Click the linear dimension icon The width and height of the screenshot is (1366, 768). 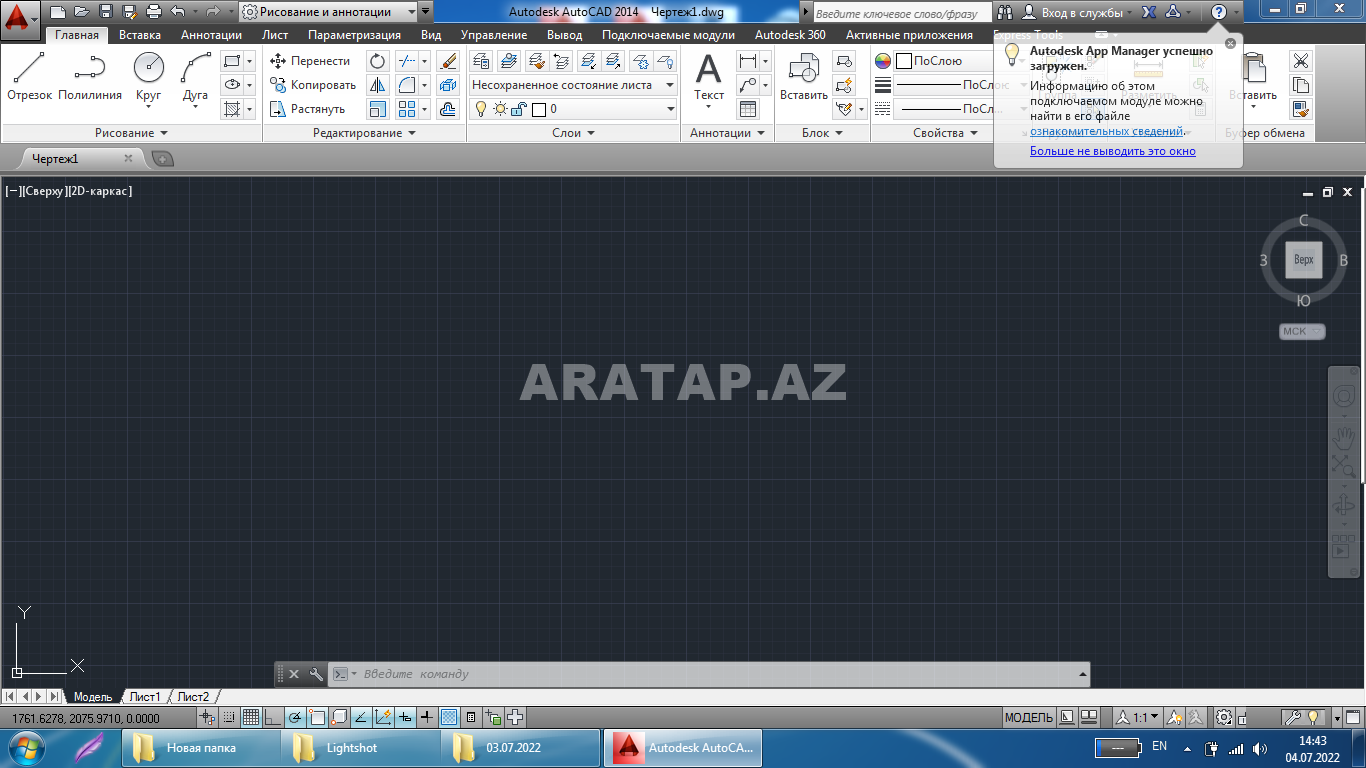(748, 61)
